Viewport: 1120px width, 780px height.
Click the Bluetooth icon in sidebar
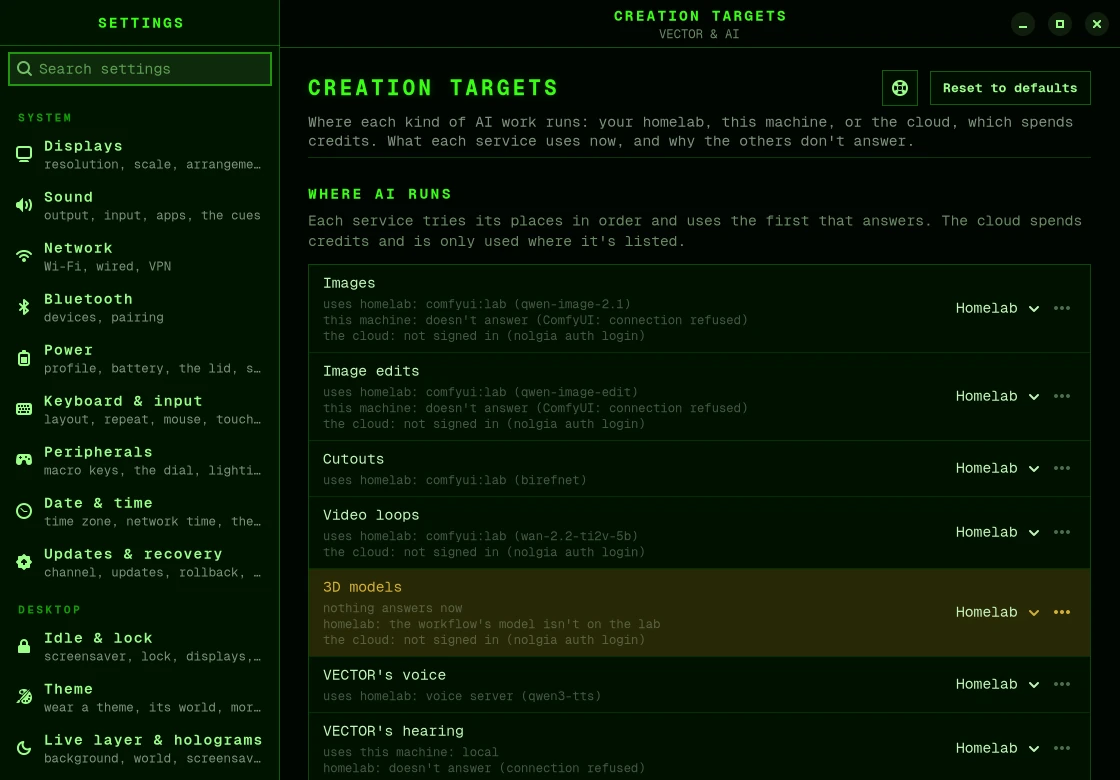24,307
